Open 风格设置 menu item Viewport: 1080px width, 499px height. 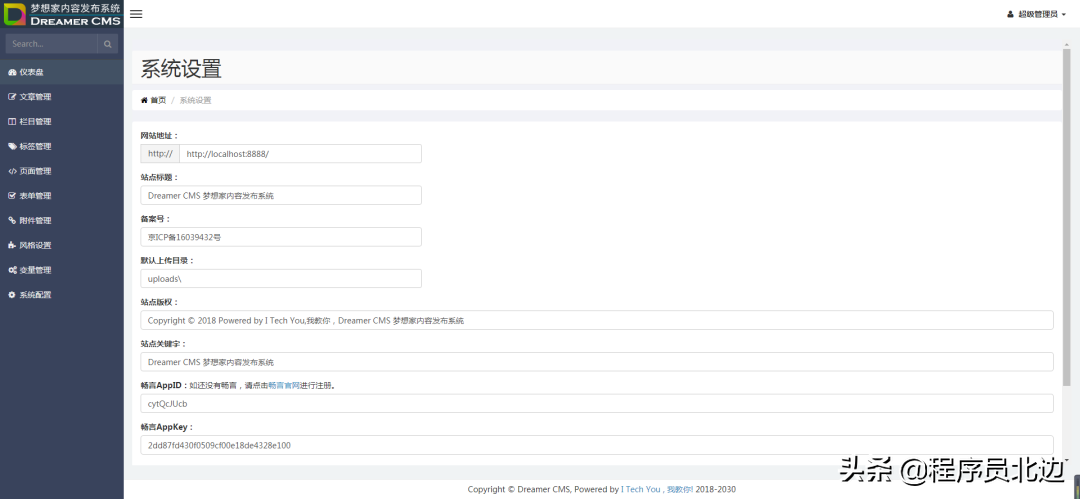[62, 246]
